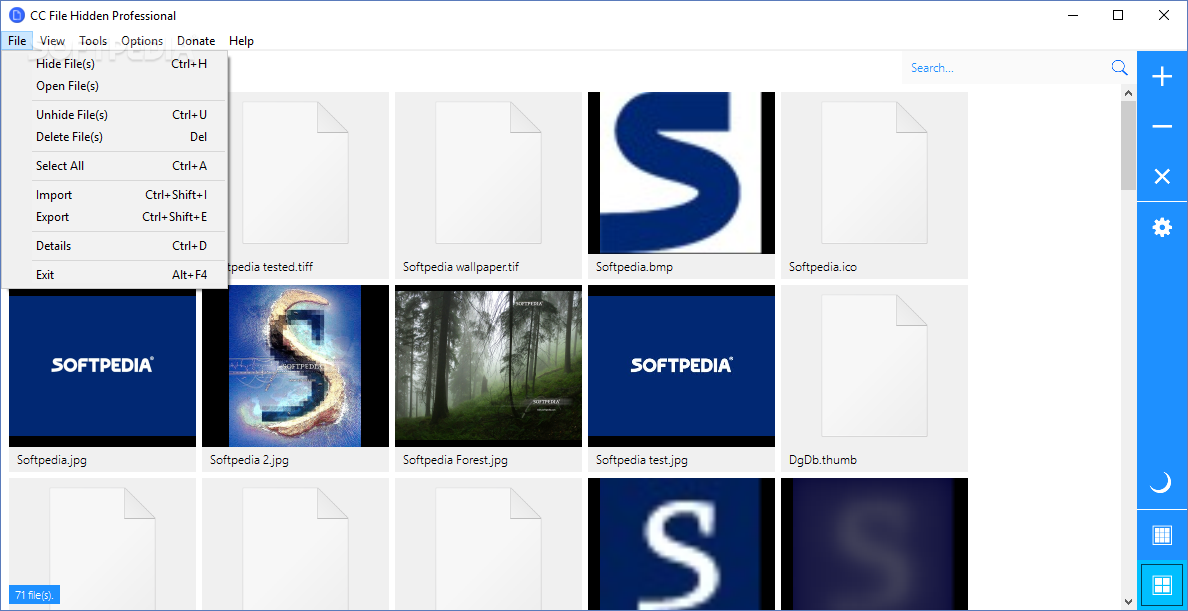
Task: Click the Softpedia Forest.jpg file name
Action: click(x=455, y=460)
